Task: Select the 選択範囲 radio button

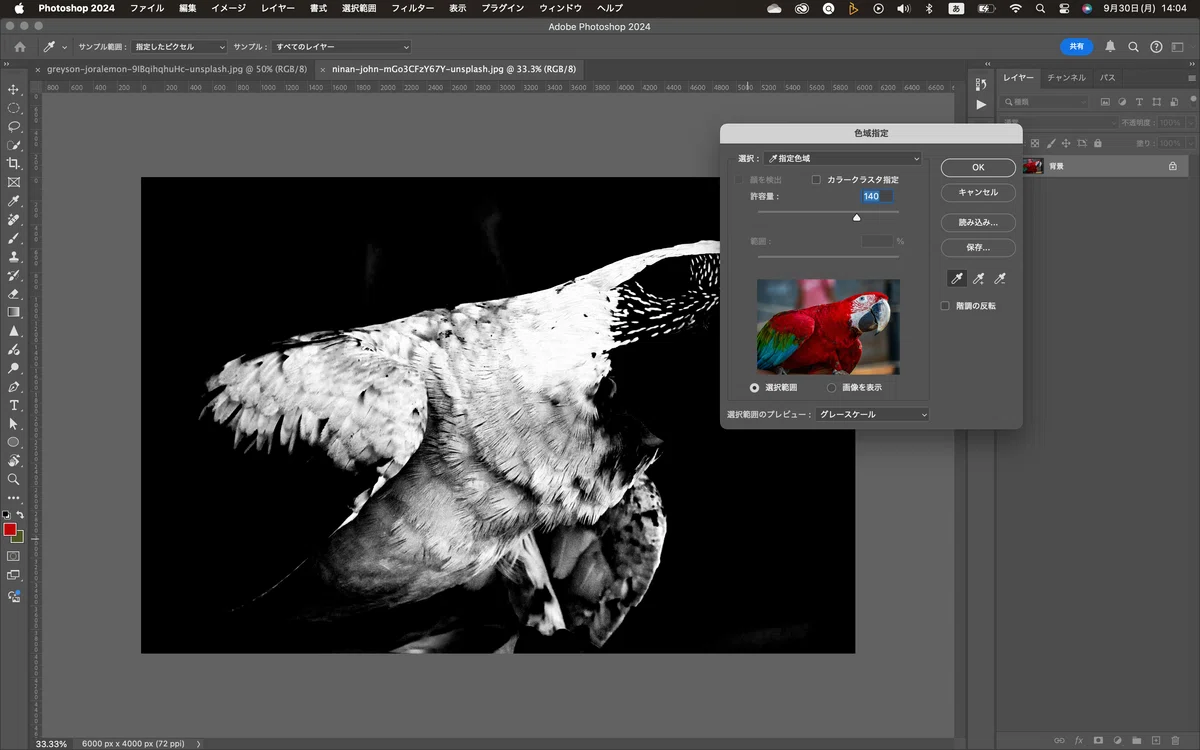Action: tap(754, 387)
